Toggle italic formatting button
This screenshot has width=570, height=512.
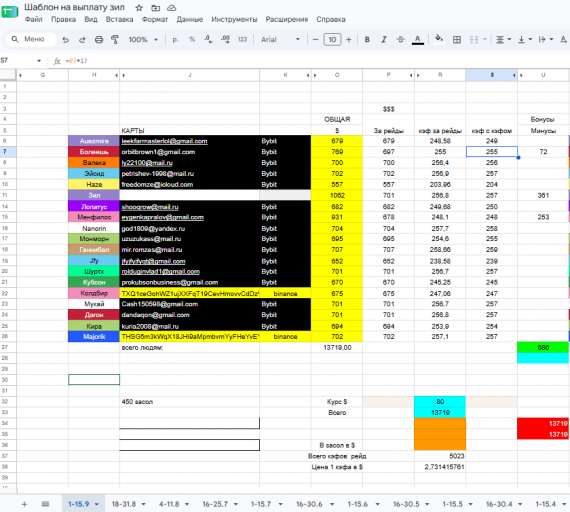click(x=384, y=40)
